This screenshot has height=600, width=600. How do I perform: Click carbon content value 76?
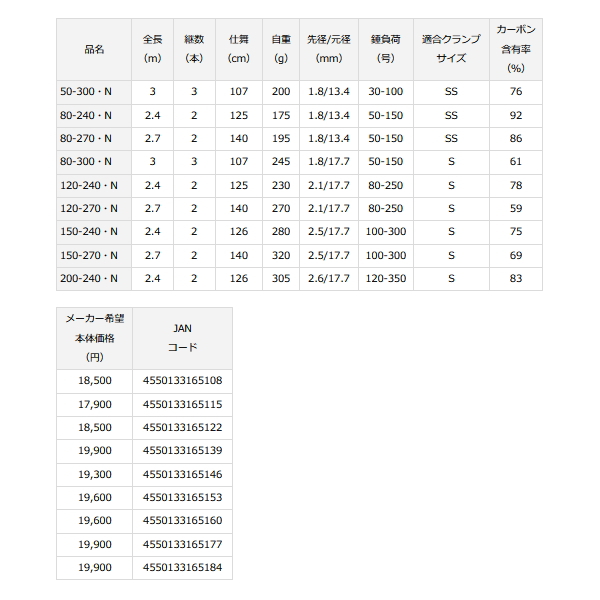[516, 92]
